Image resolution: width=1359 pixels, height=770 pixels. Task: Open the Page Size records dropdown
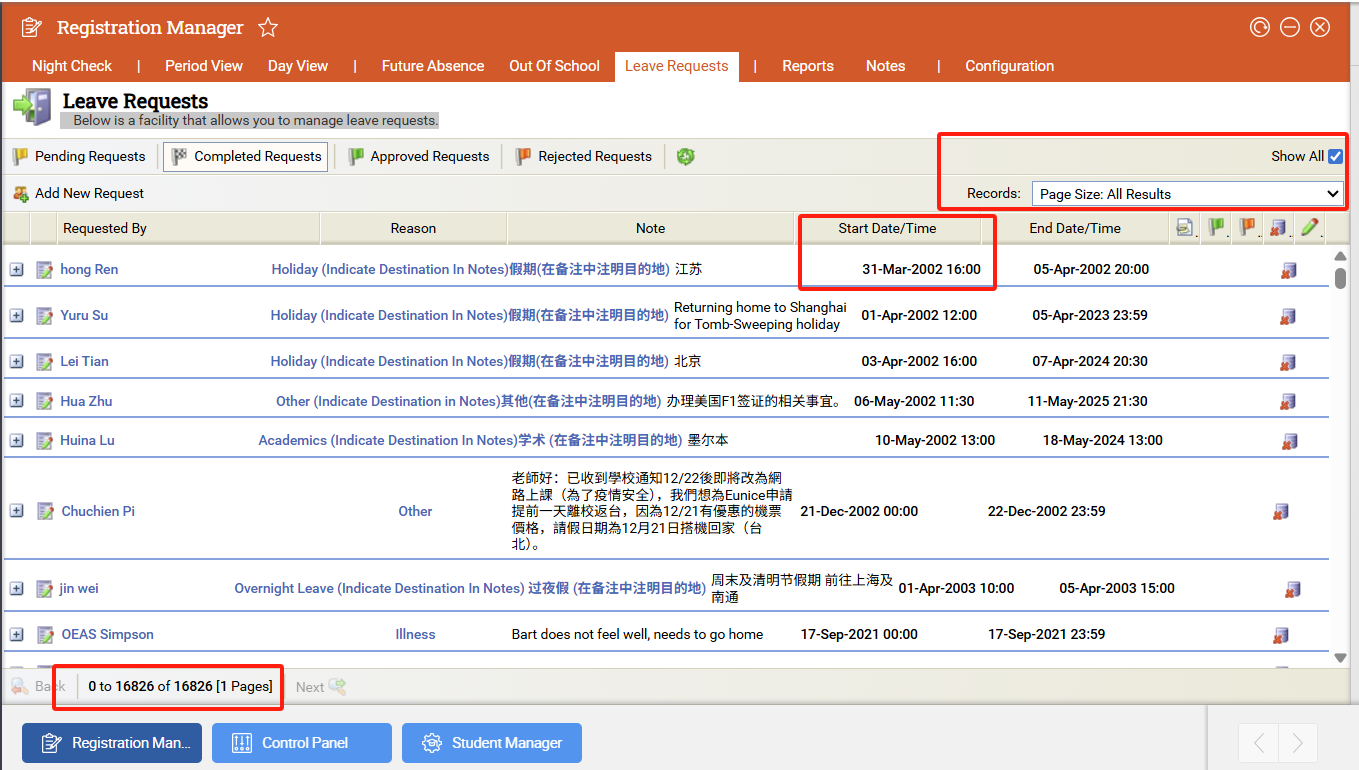(1187, 194)
